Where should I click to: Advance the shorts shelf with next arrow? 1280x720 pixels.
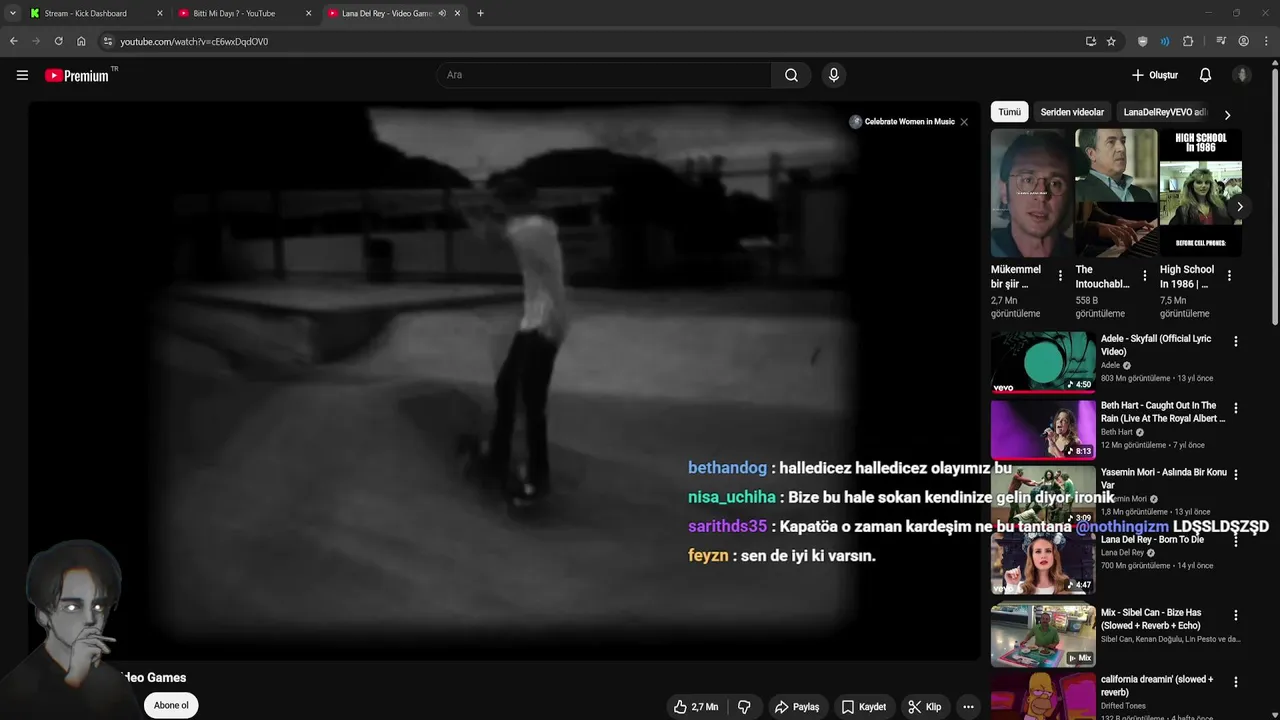click(1239, 207)
